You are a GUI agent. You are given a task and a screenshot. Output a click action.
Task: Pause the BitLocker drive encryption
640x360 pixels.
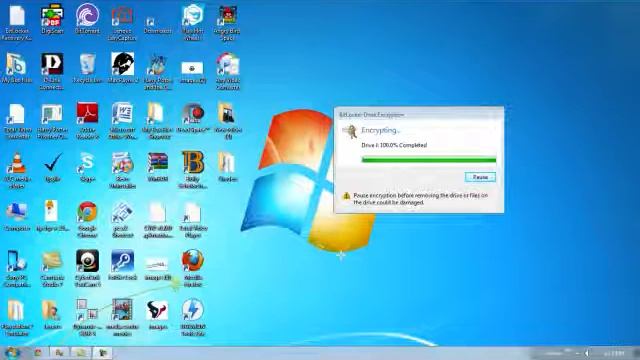click(480, 177)
